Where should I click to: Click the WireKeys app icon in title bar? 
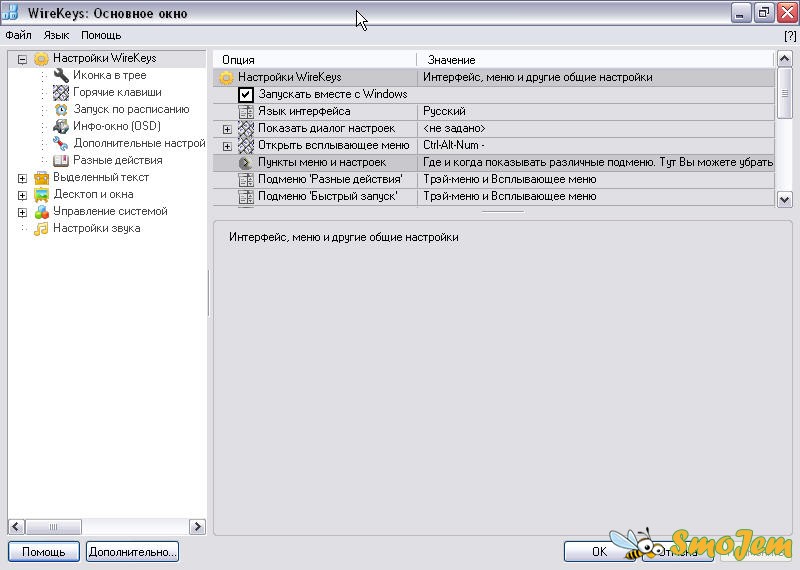[x=10, y=12]
